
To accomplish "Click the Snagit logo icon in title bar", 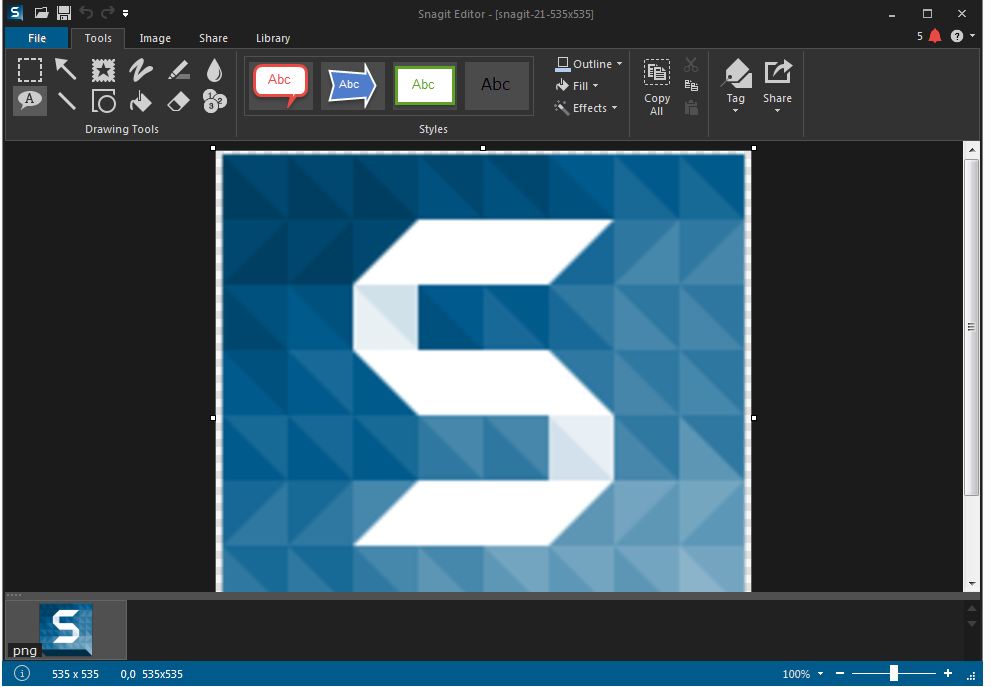I will tap(16, 13).
